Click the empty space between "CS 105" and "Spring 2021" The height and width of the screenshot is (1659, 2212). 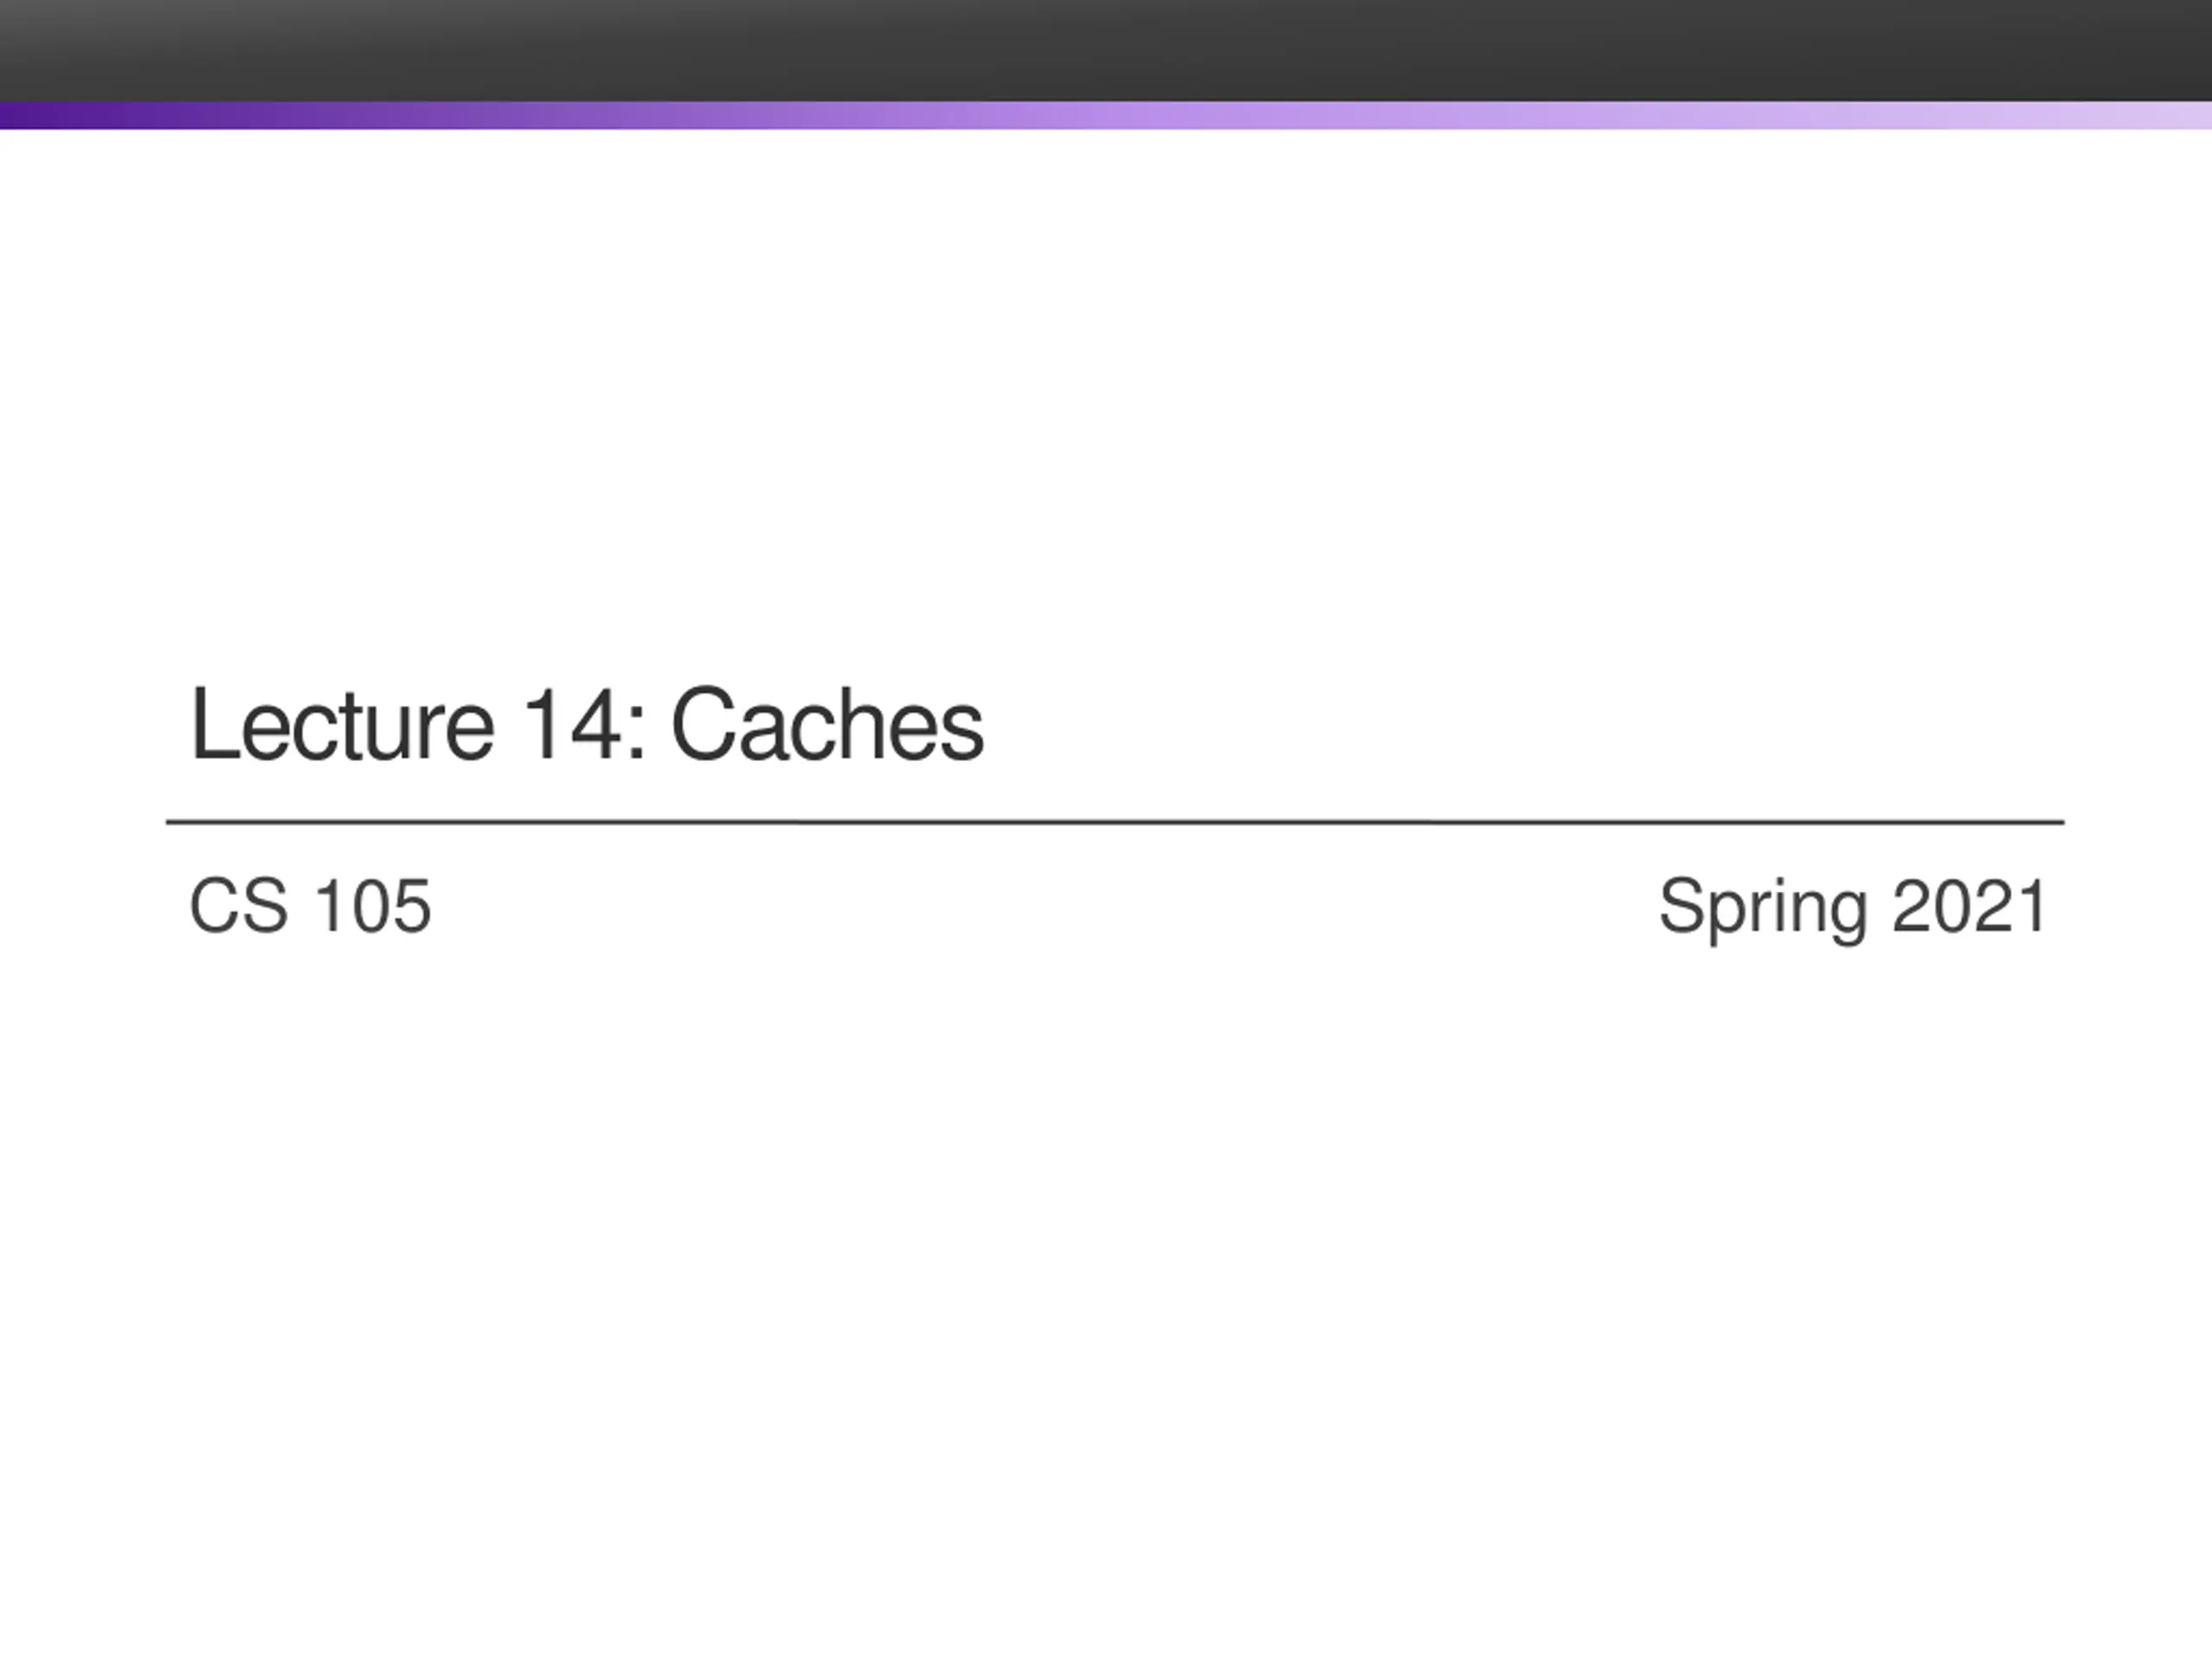1045,906
